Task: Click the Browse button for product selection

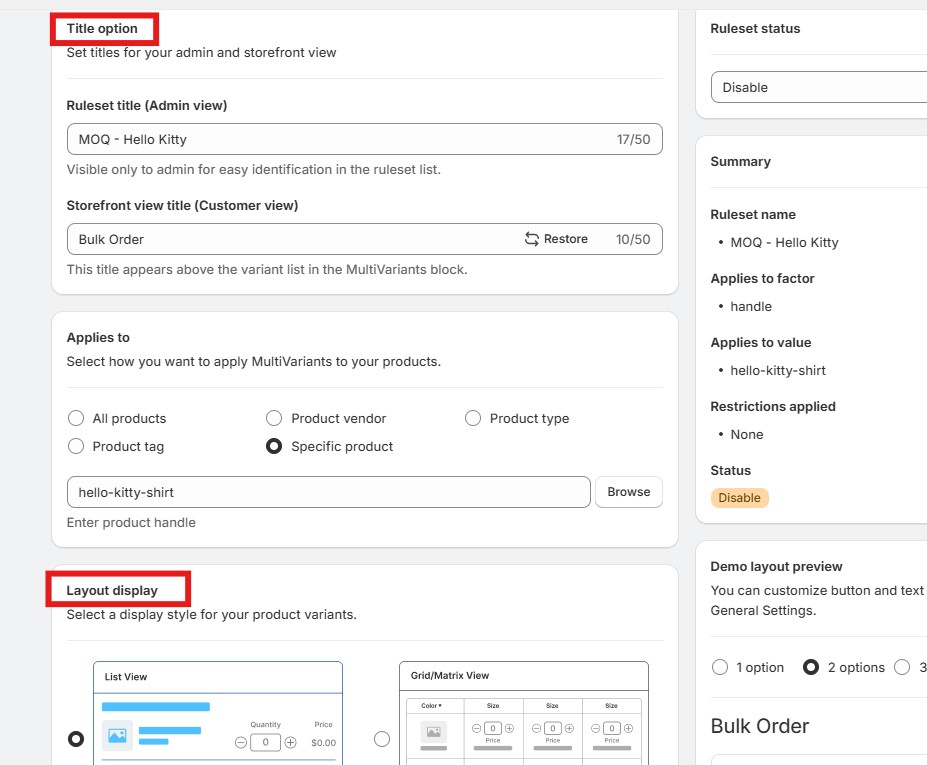Action: tap(629, 492)
